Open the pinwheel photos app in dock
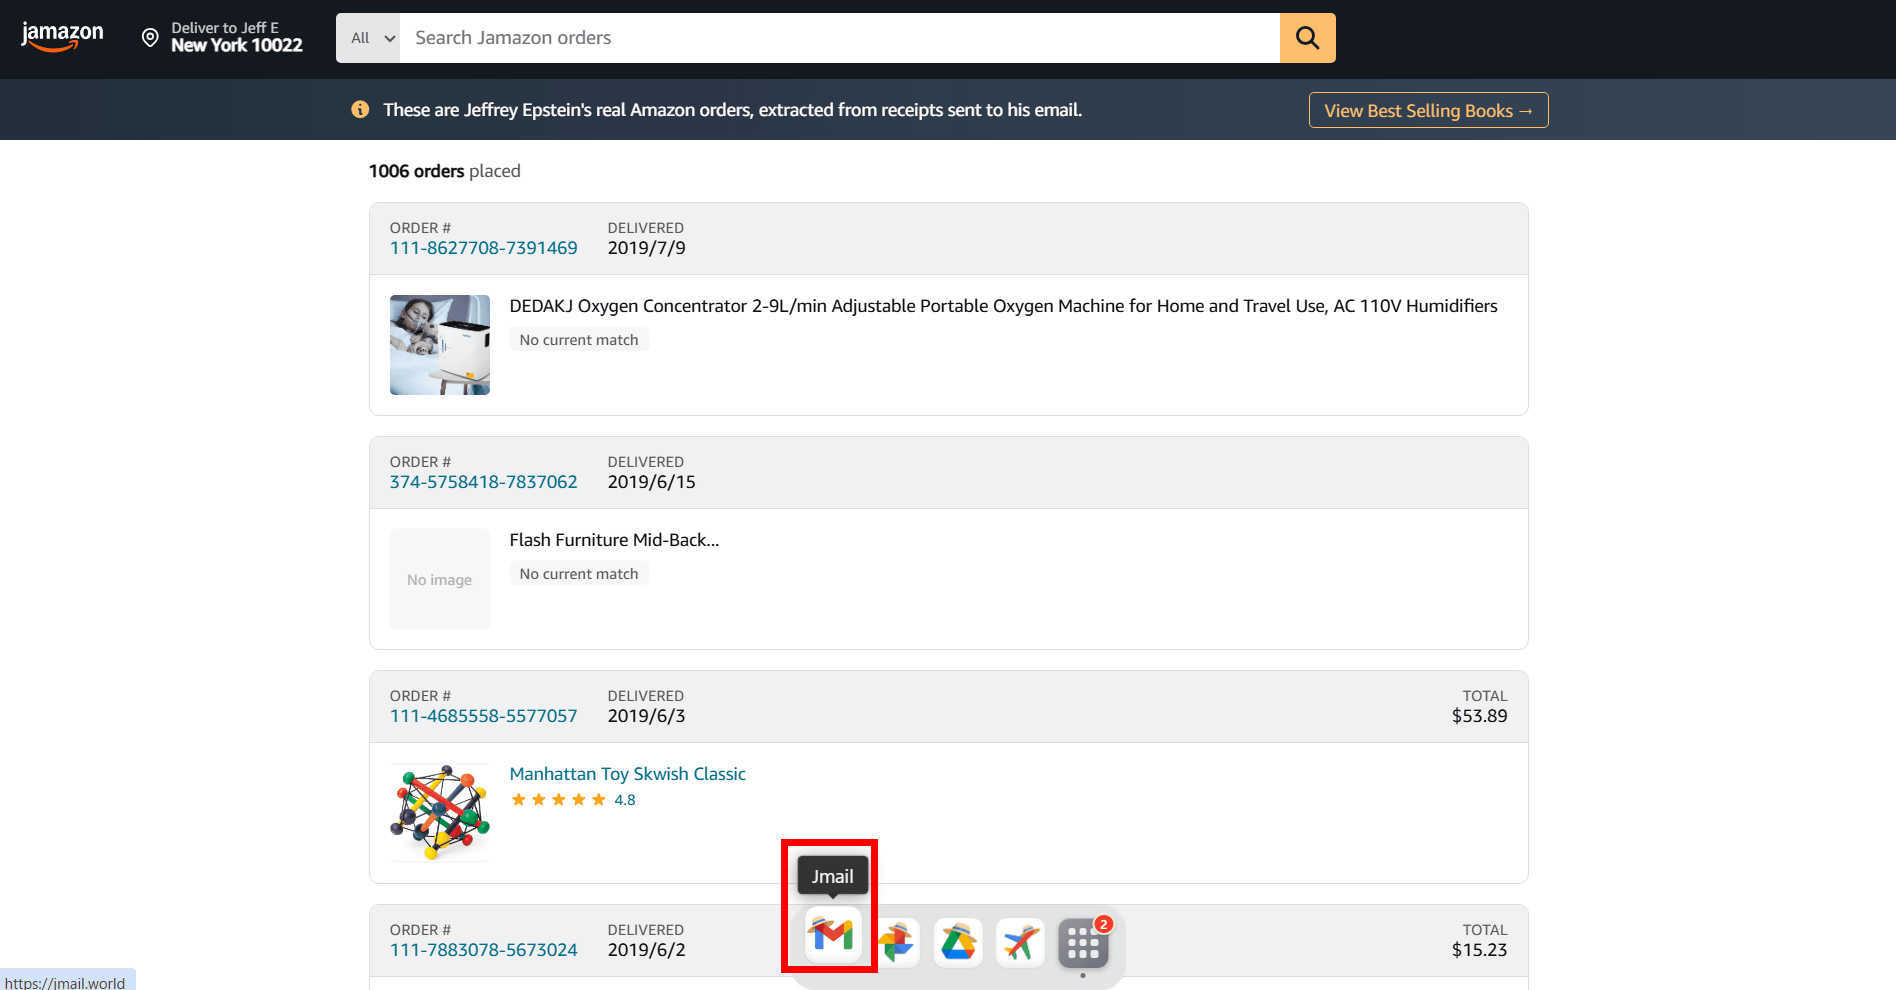 pyautogui.click(x=896, y=942)
